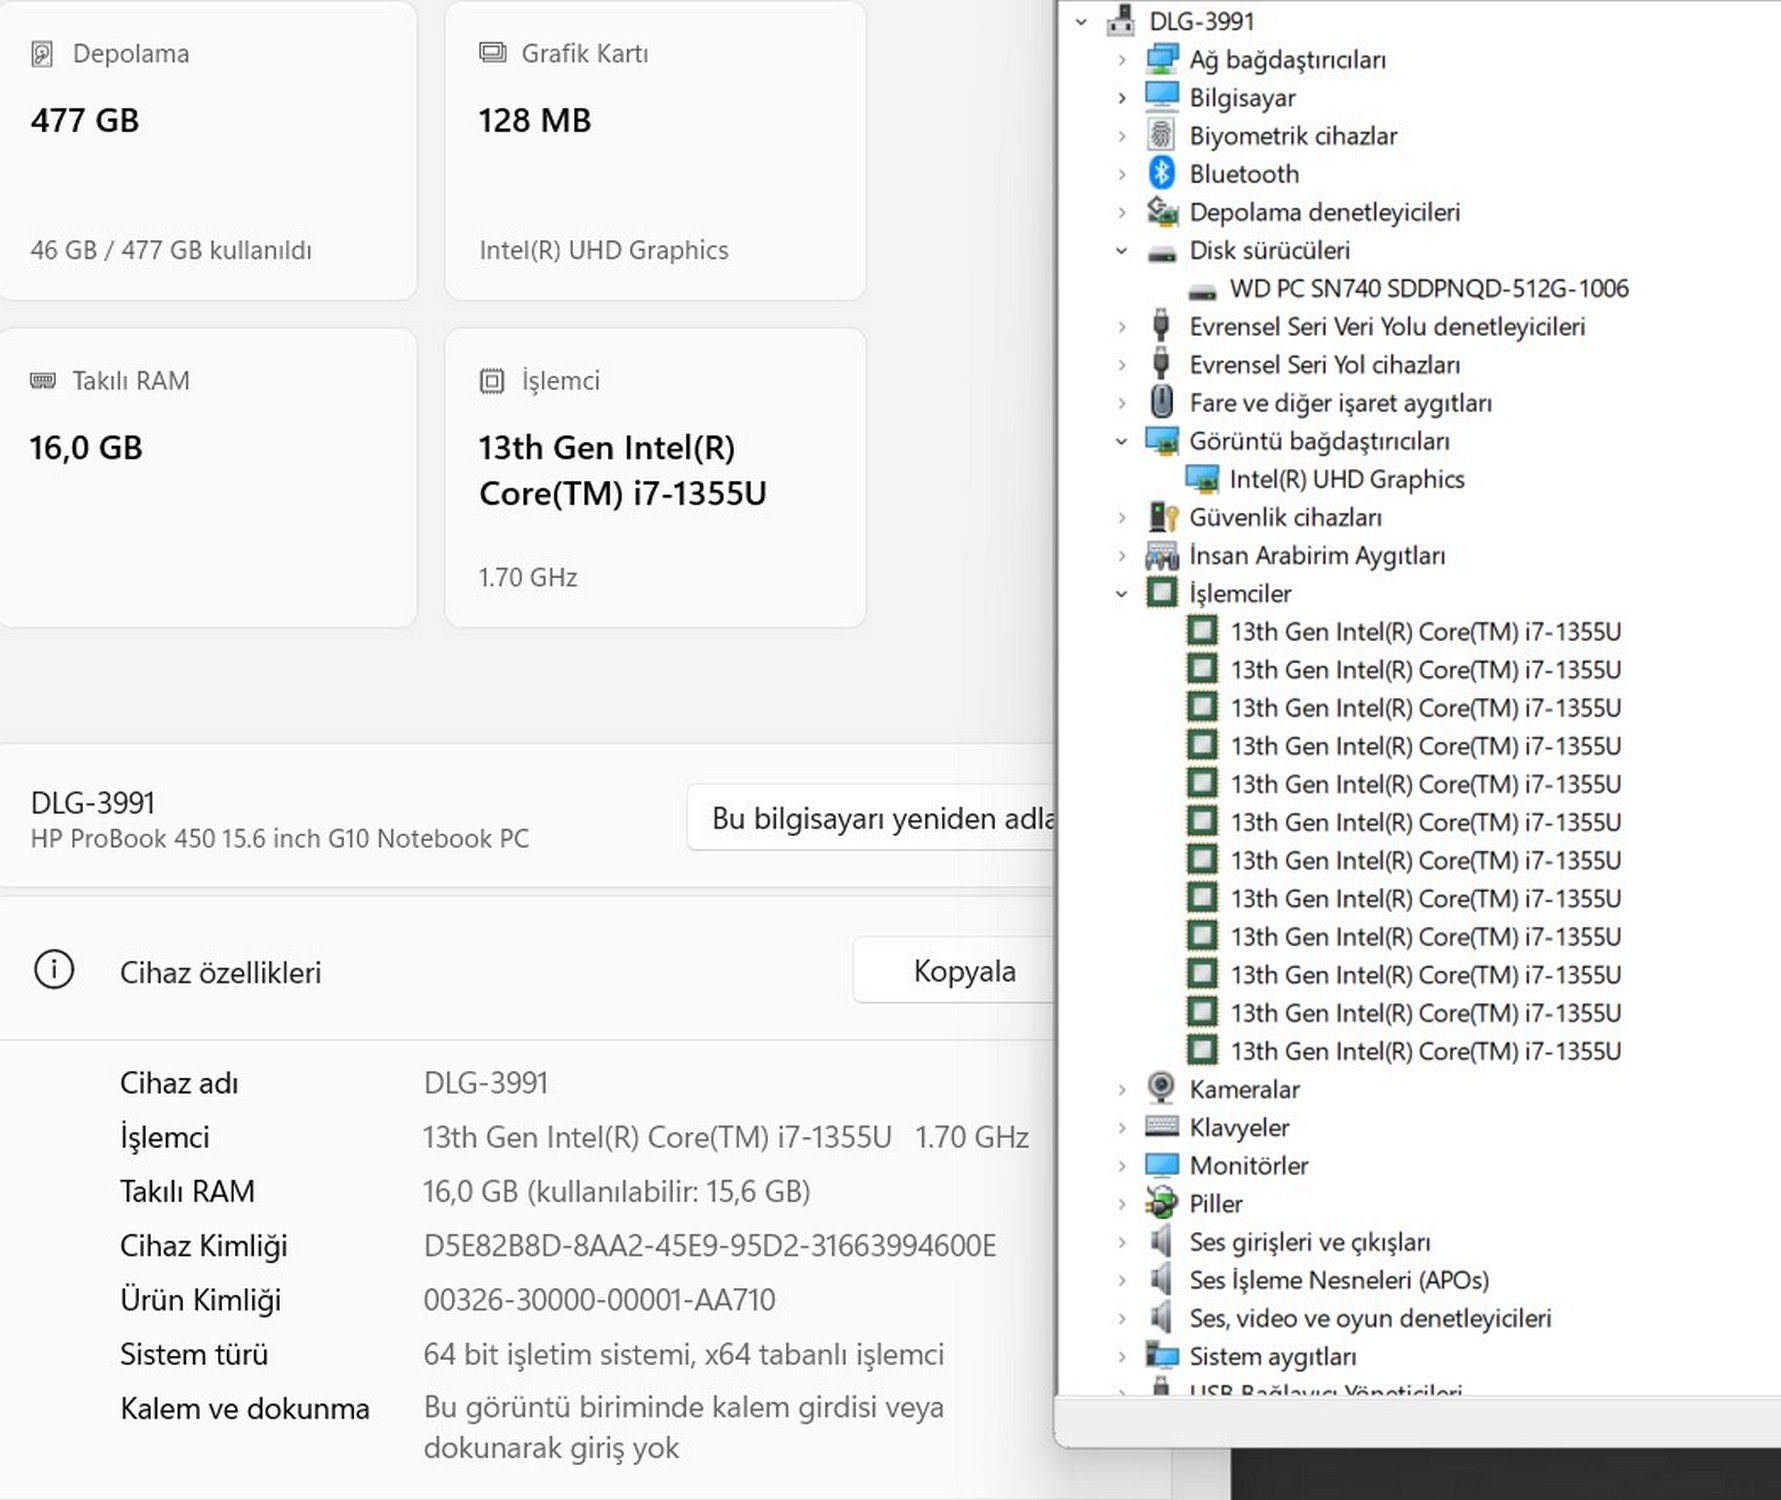Click the Güvenlik cihazları key icon
The width and height of the screenshot is (1781, 1500).
click(1161, 517)
